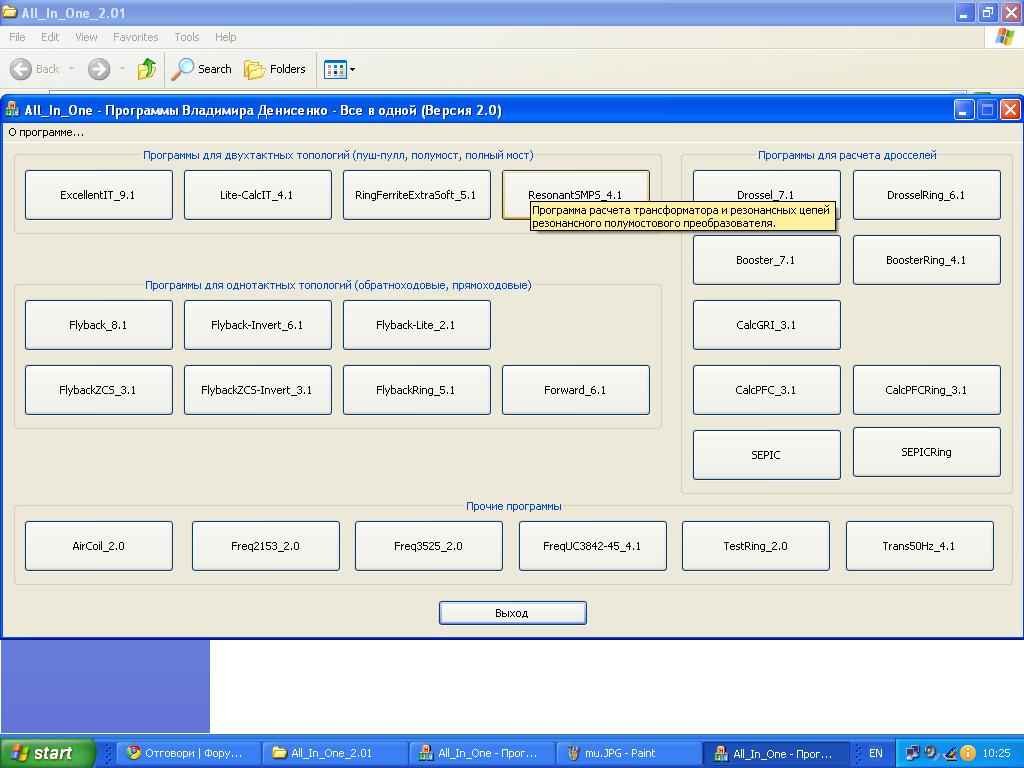Click the Back arrow icon
Image resolution: width=1024 pixels, height=768 pixels.
pyautogui.click(x=21, y=69)
